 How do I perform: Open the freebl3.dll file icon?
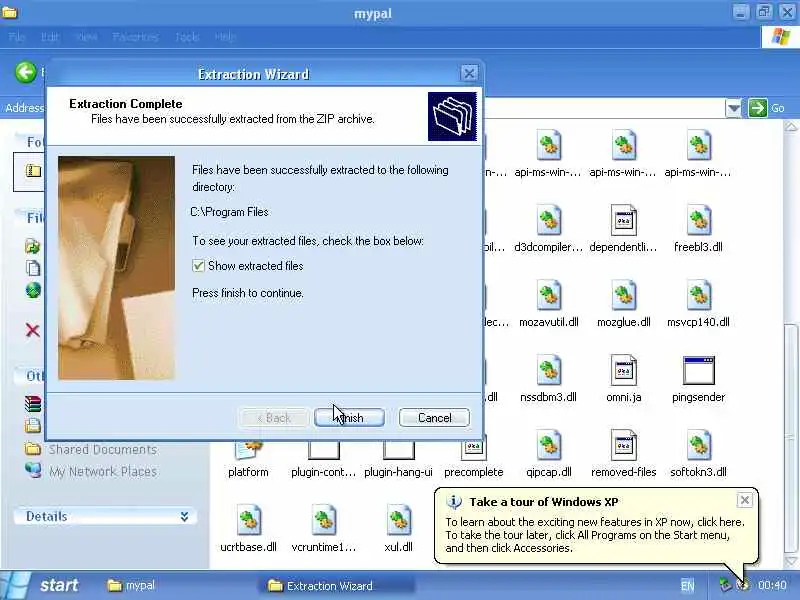pyautogui.click(x=698, y=220)
